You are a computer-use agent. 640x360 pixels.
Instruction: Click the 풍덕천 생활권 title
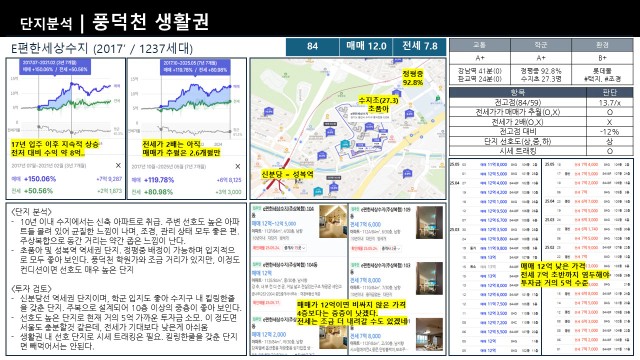(x=151, y=22)
